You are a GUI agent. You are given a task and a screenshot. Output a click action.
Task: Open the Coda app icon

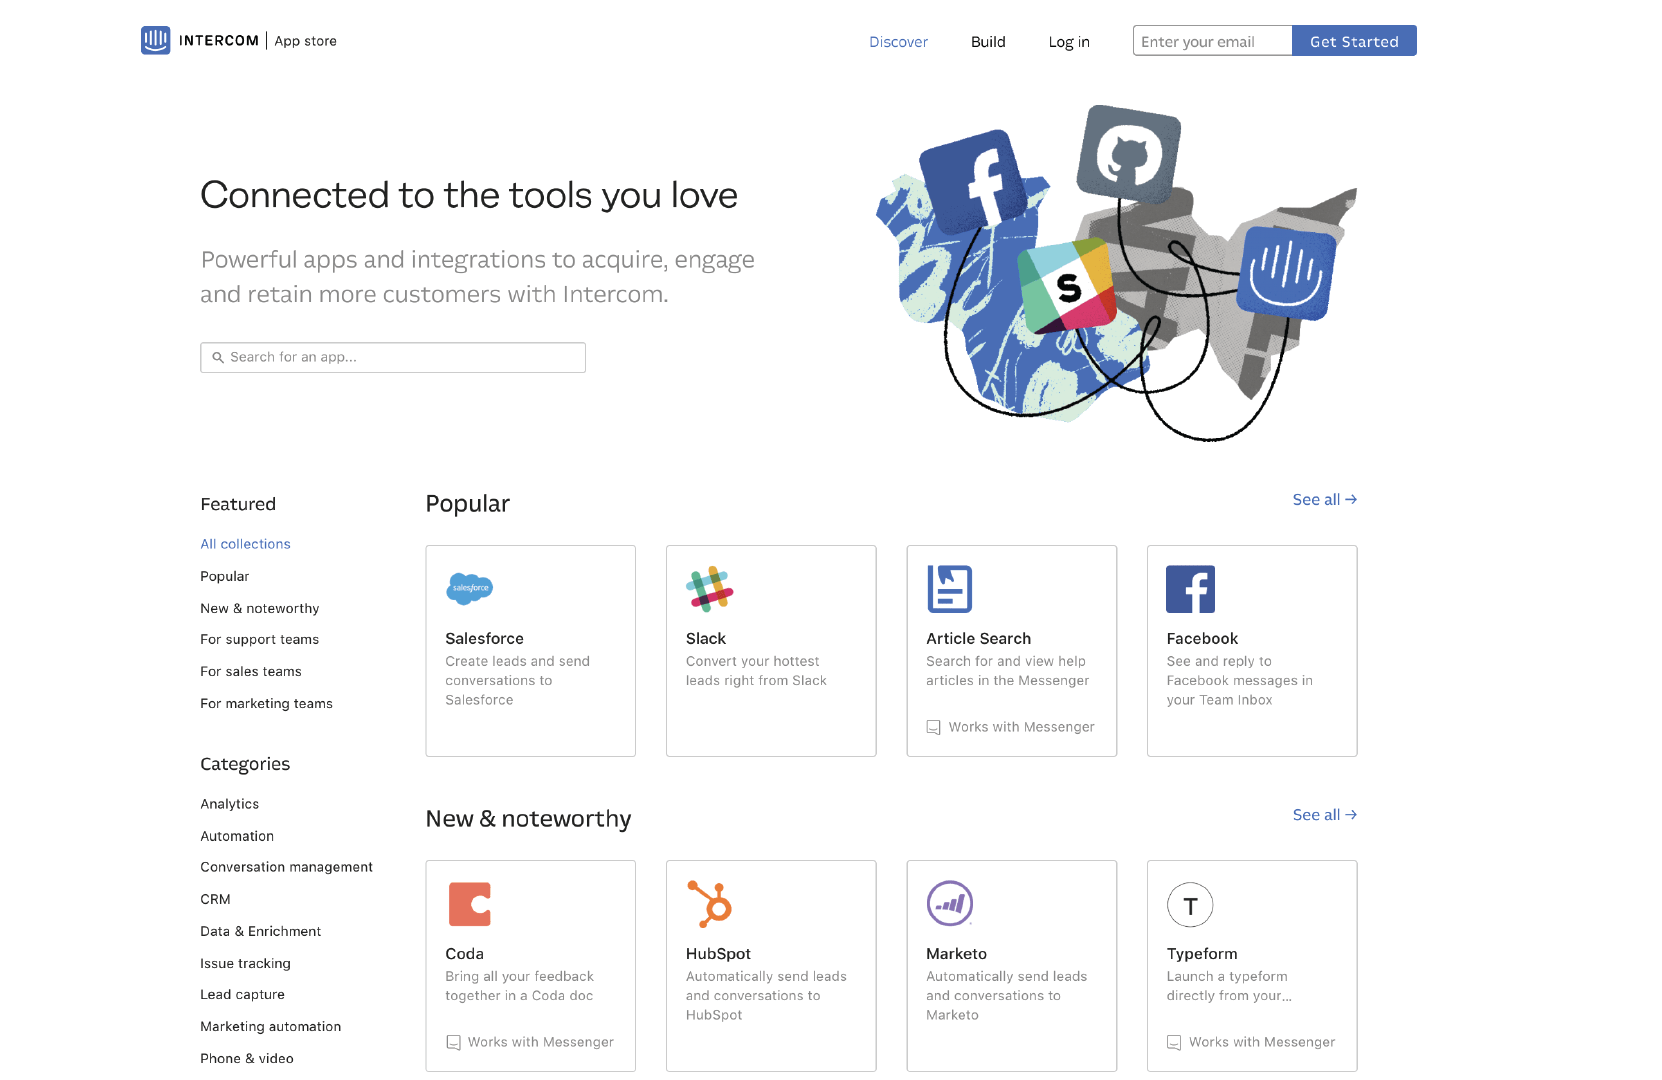tap(469, 904)
